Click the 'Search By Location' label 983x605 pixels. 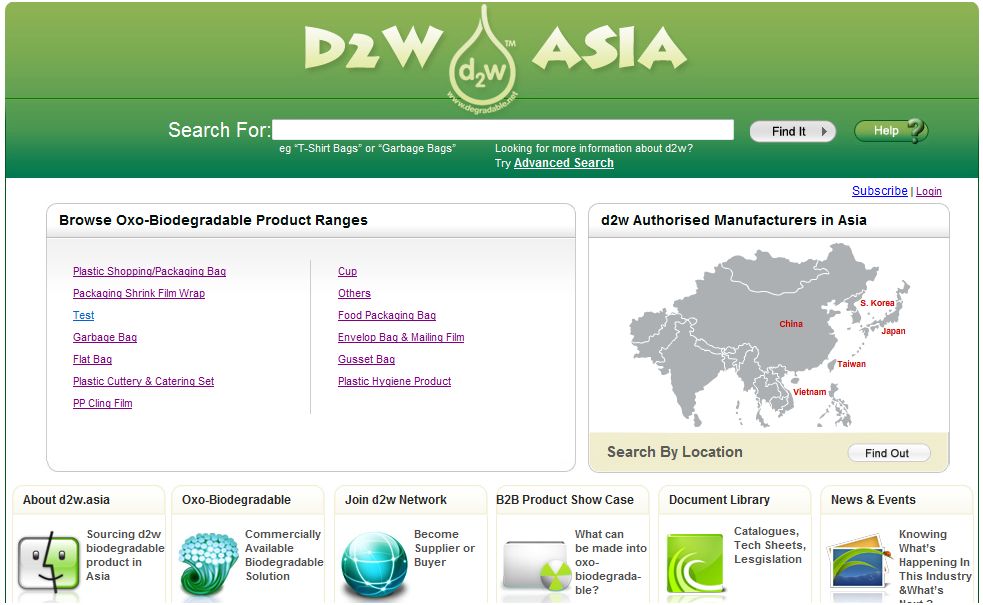click(x=675, y=452)
